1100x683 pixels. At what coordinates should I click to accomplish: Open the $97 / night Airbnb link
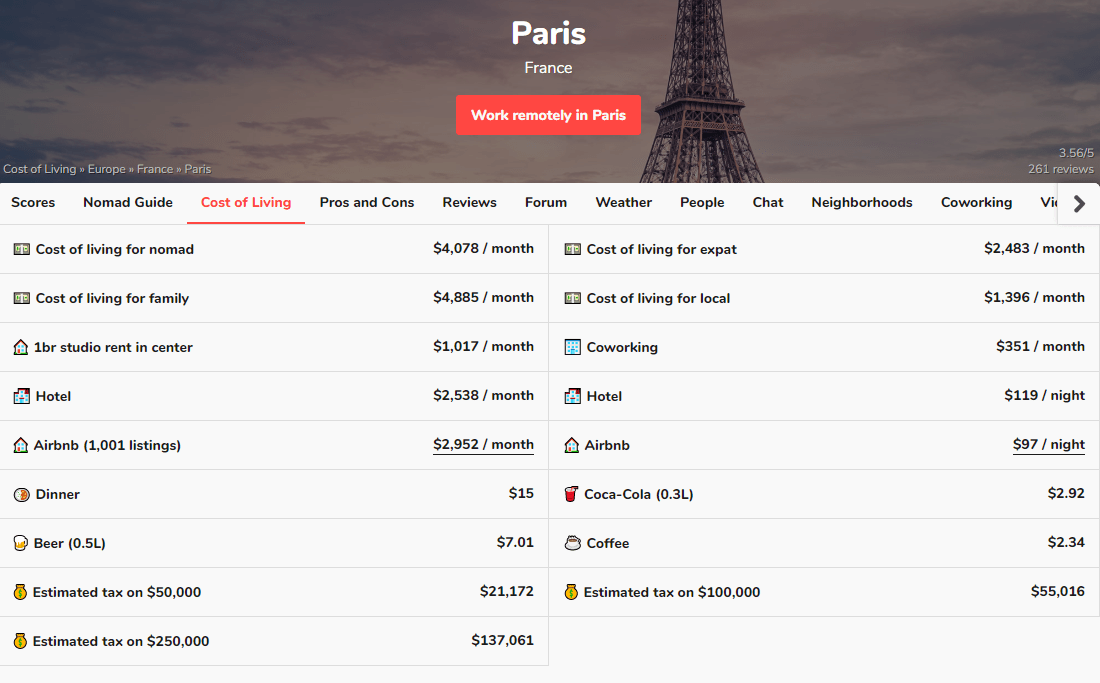coord(1049,445)
